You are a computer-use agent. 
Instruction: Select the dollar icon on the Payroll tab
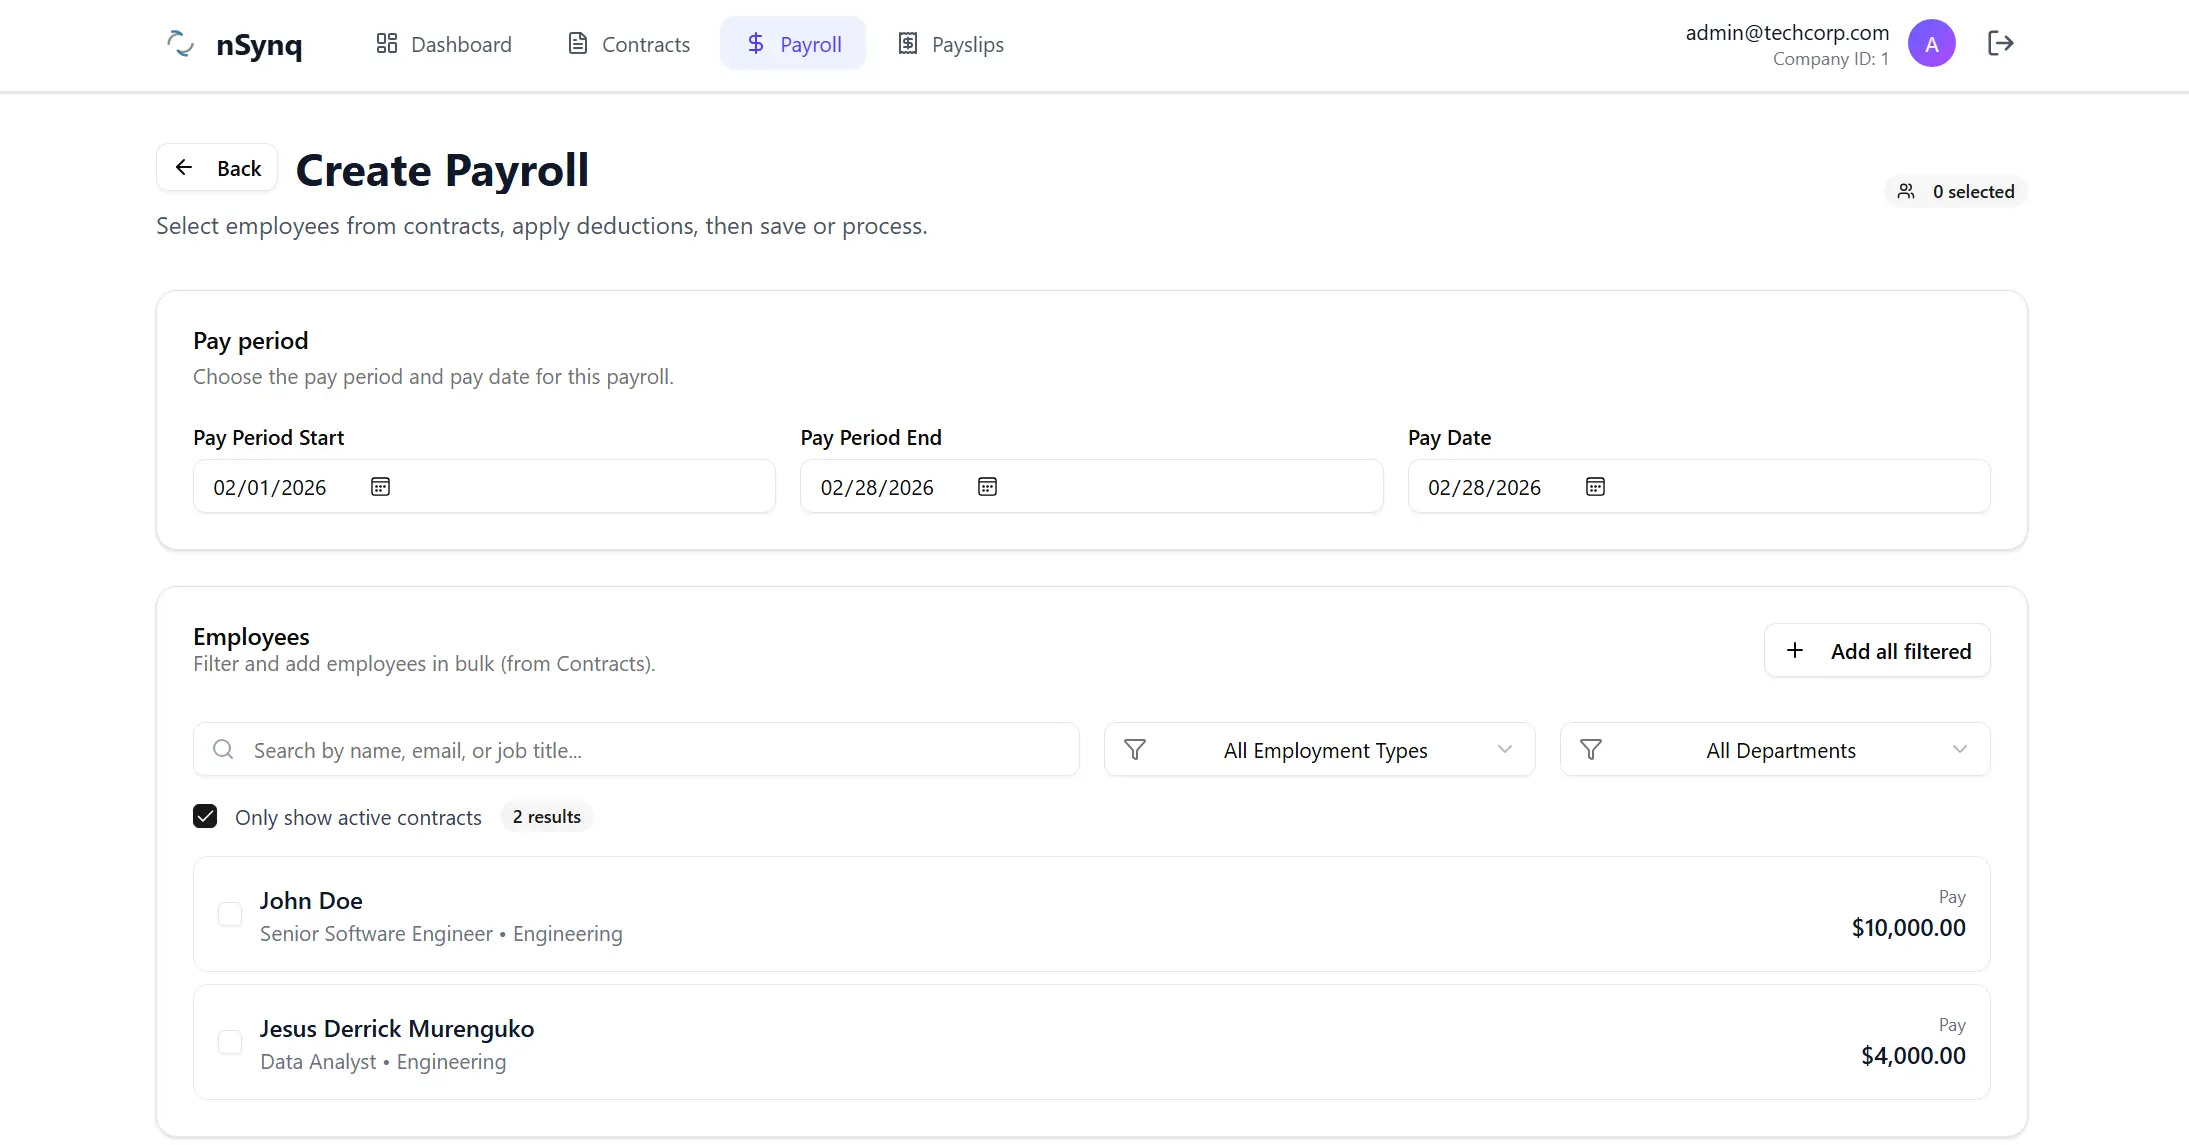click(x=754, y=43)
